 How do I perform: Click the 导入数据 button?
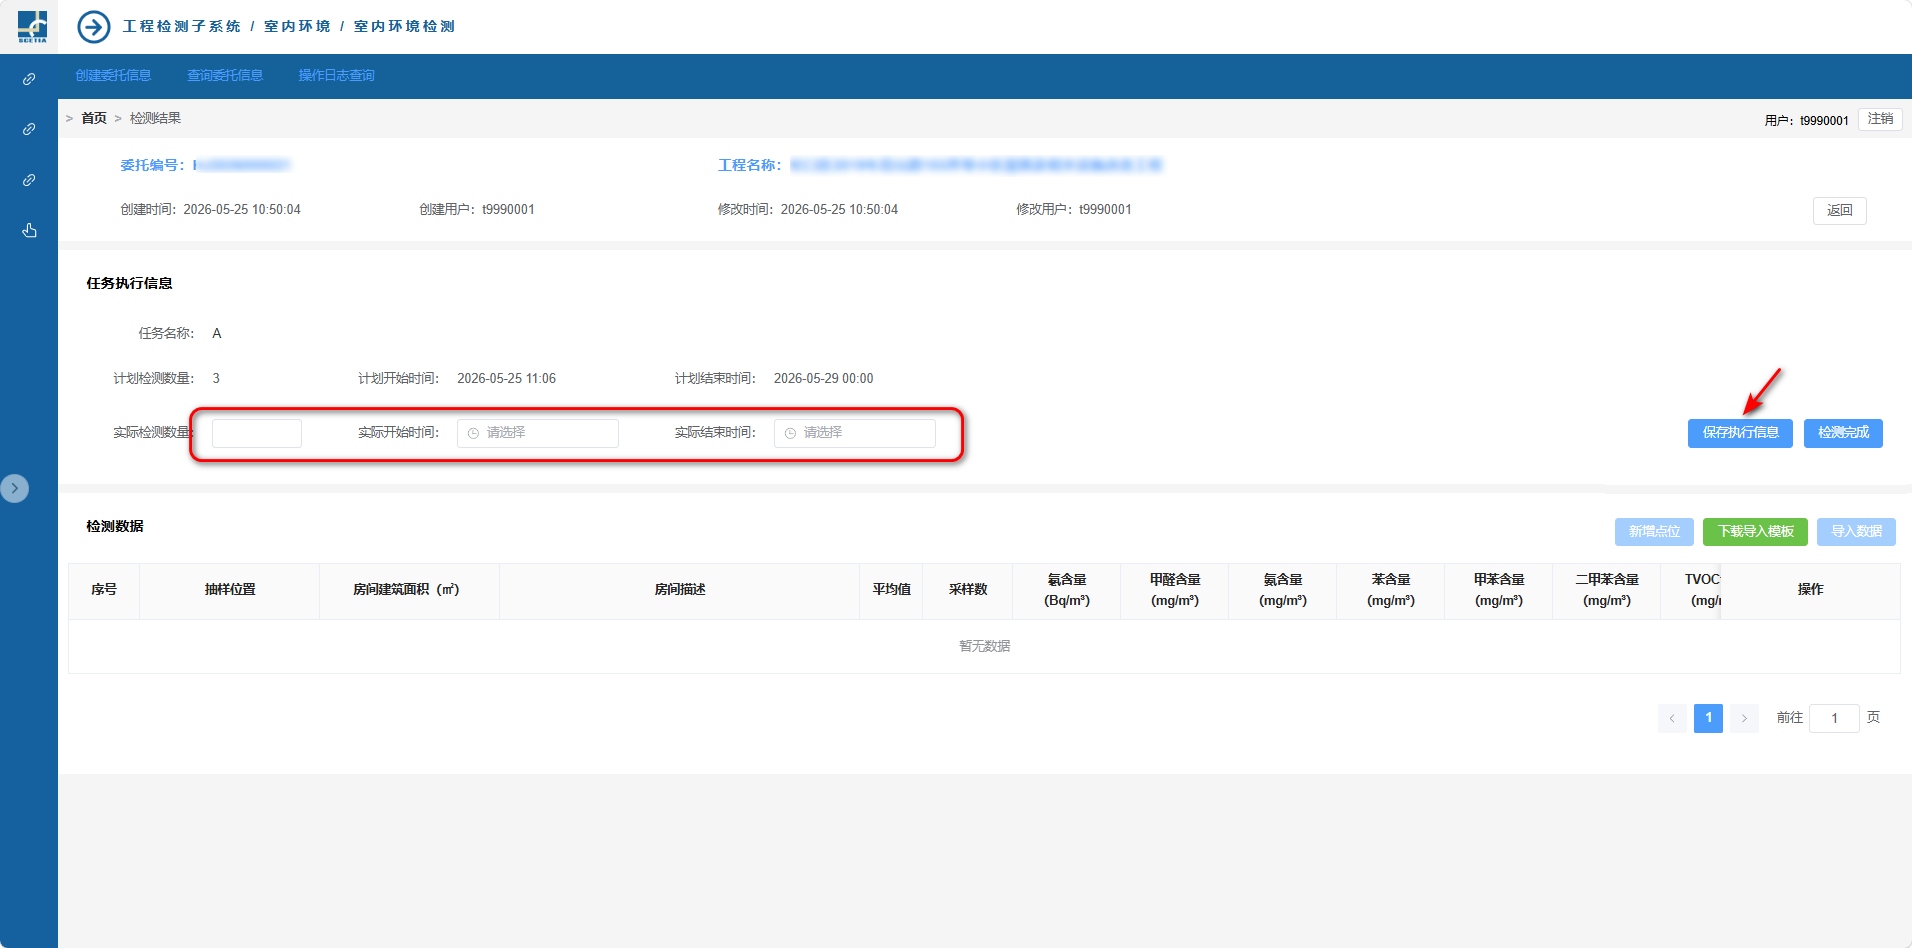coord(1856,532)
